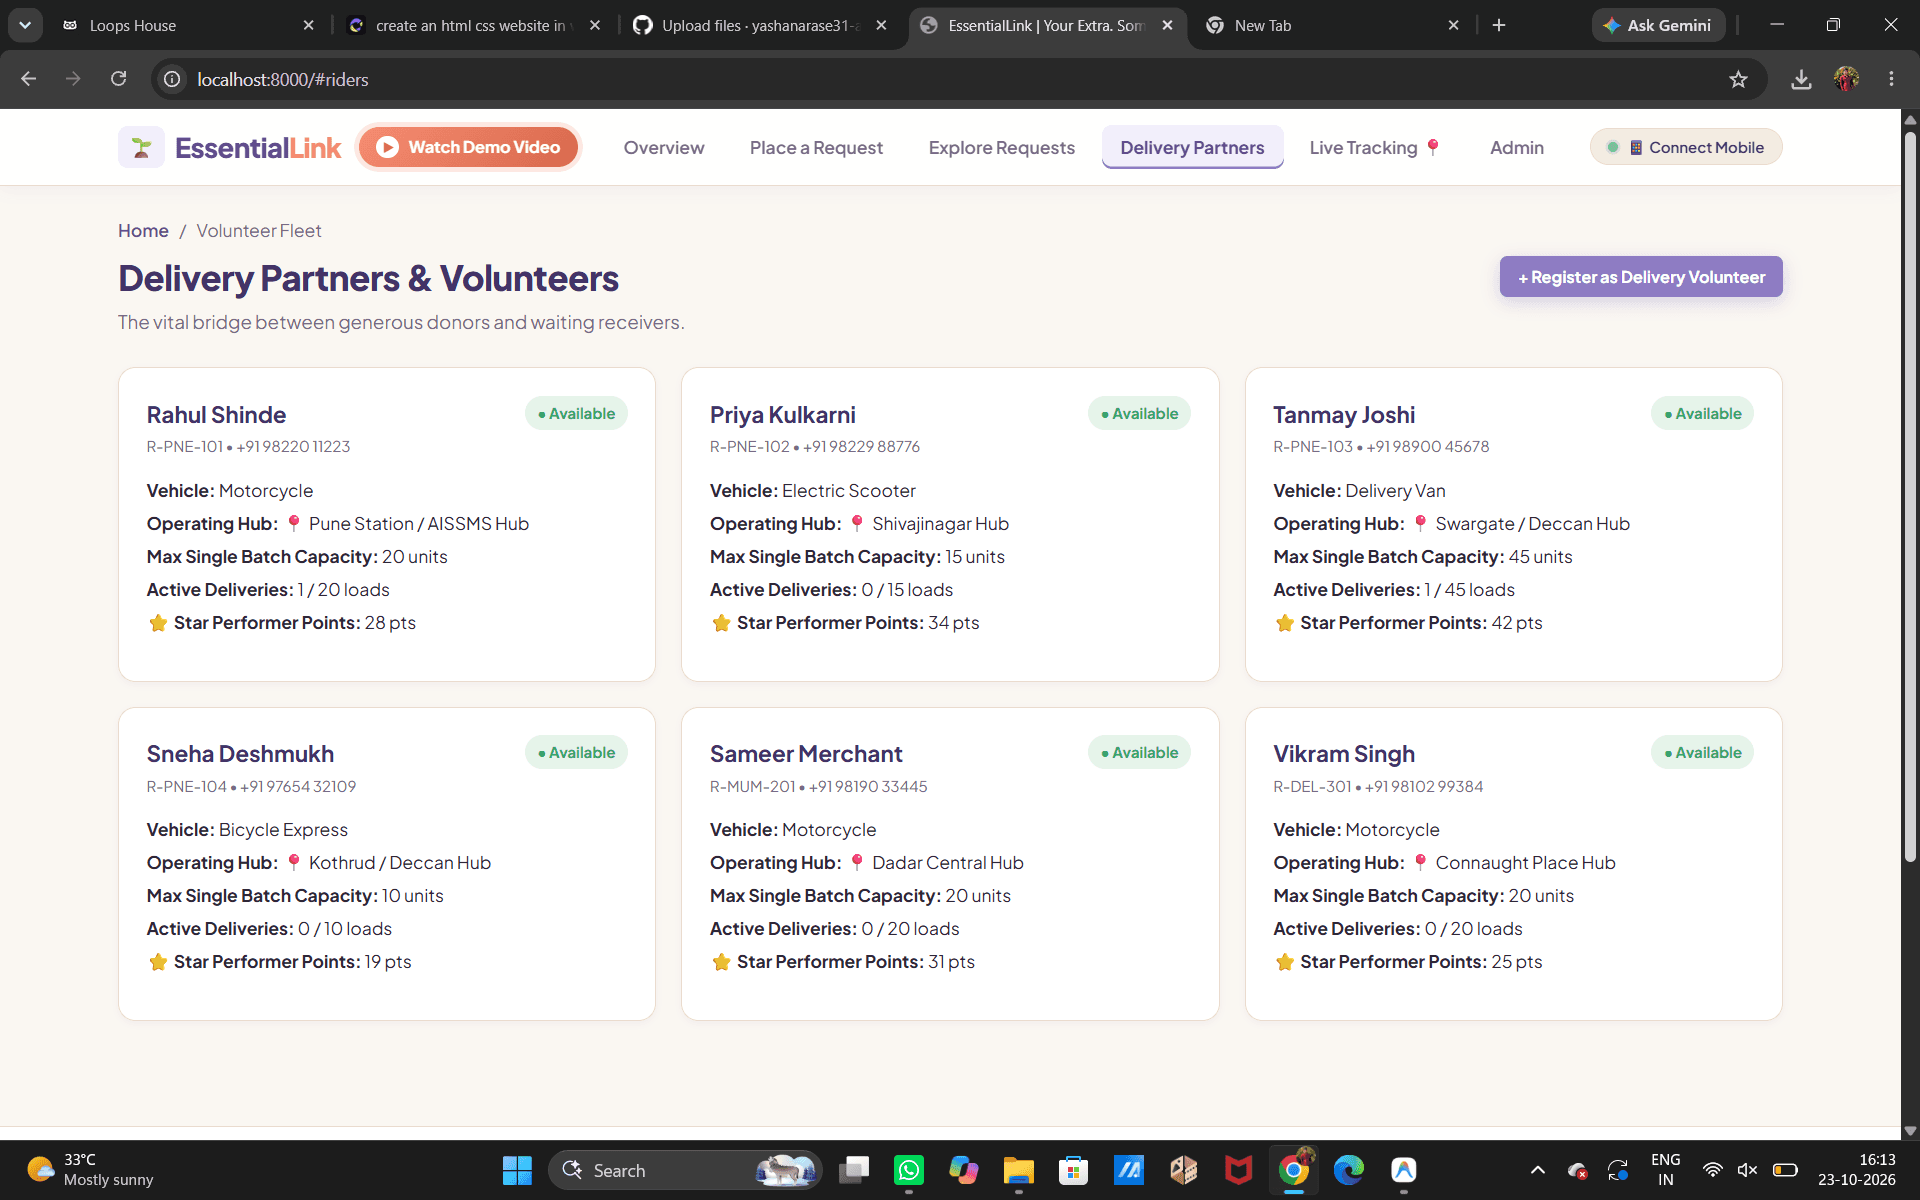Go back with the browser back arrow
Screen dimensions: 1920x1200
click(28, 79)
